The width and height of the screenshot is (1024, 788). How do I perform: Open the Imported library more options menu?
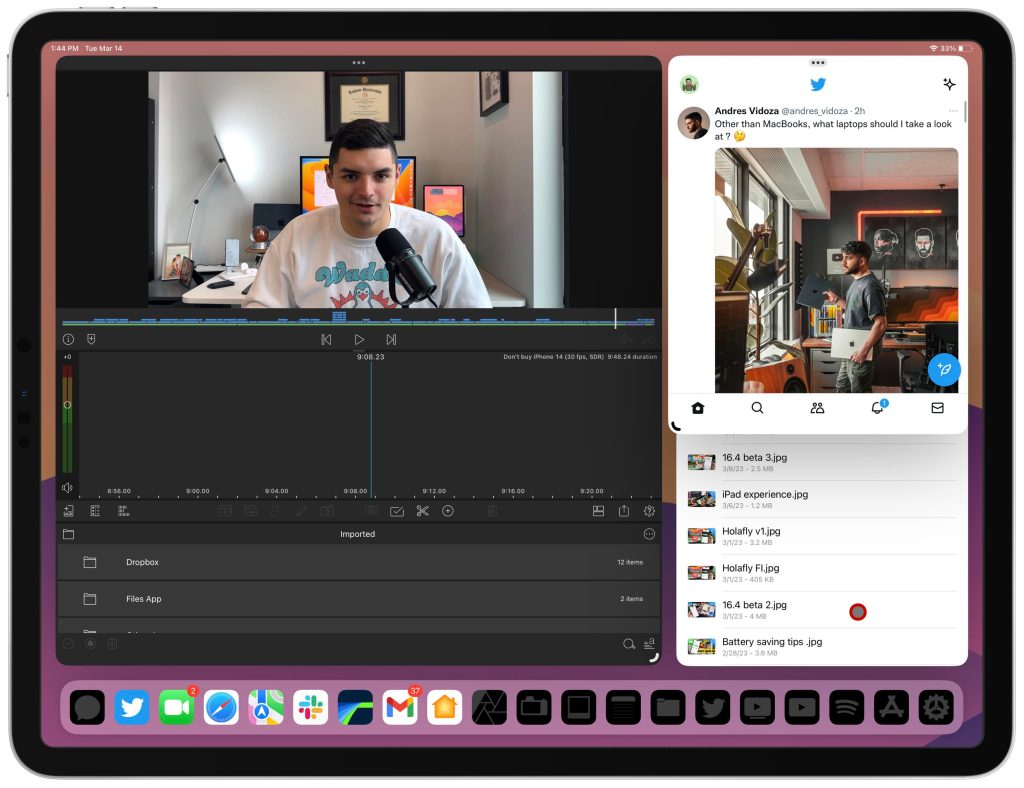649,534
